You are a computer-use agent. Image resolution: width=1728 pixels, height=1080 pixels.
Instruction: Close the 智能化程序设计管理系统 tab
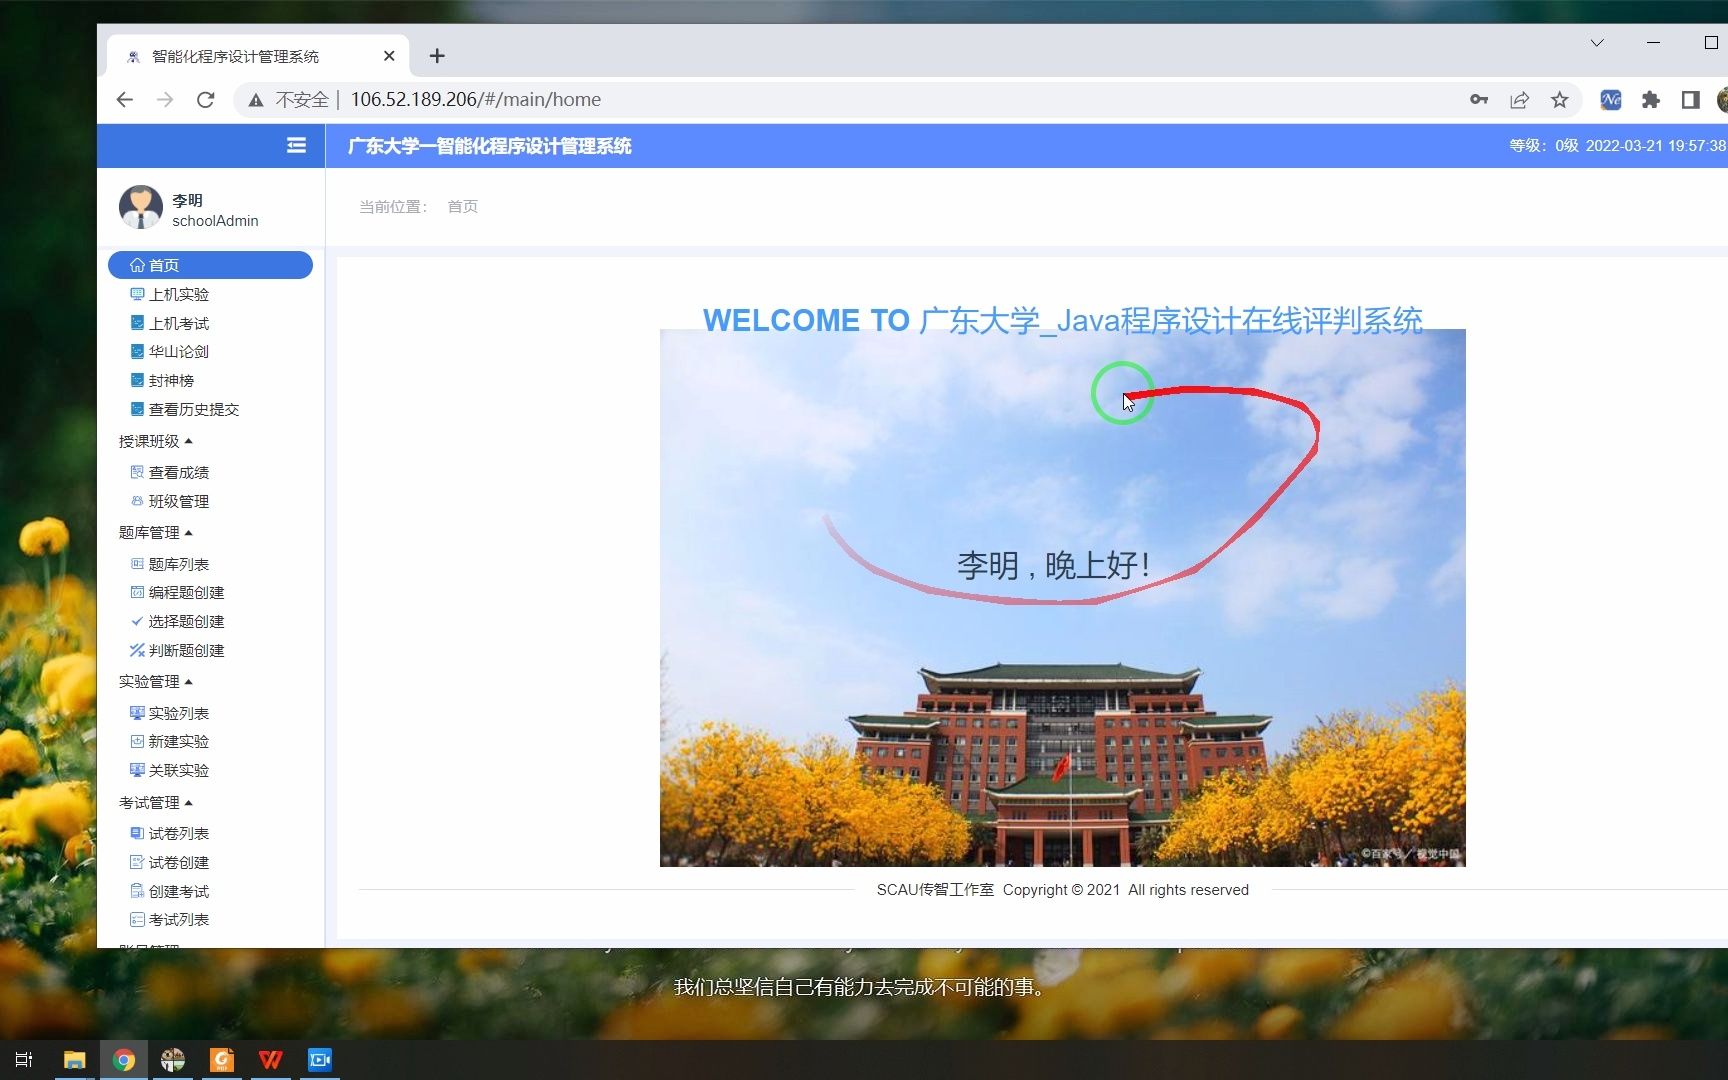point(389,56)
